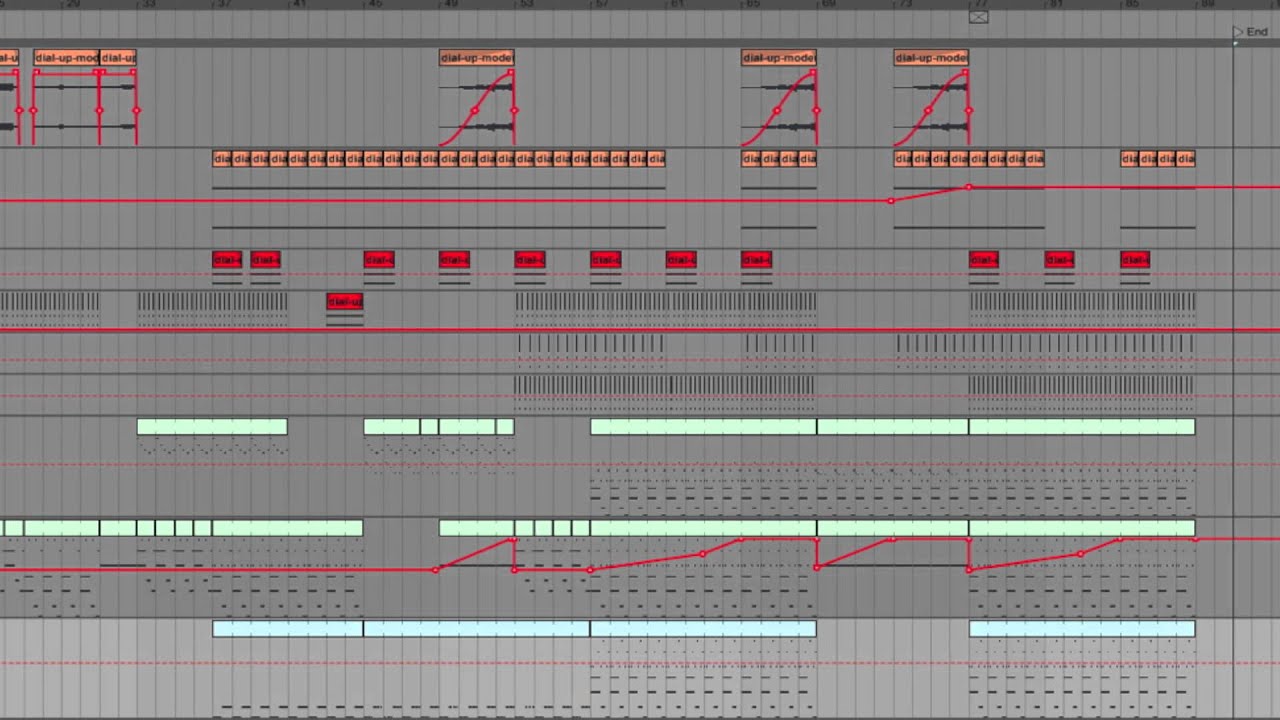This screenshot has height=720, width=1280.
Task: Click bar number 65 in the time ruler
Action: [751, 4]
